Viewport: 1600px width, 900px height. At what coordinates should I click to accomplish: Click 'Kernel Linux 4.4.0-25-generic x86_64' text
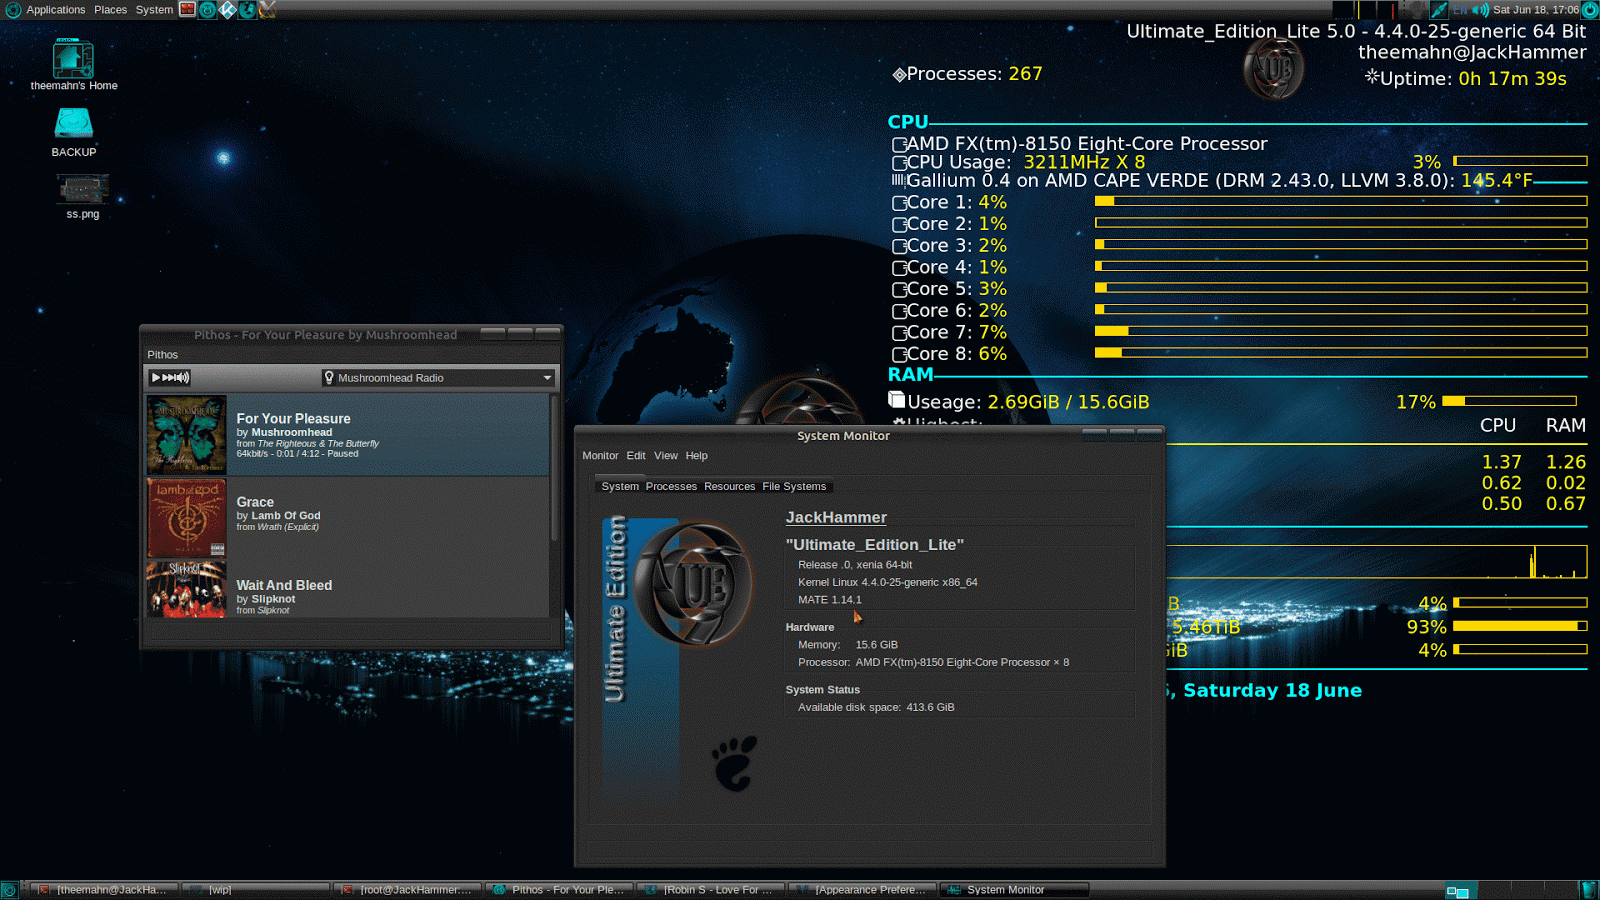pos(888,582)
